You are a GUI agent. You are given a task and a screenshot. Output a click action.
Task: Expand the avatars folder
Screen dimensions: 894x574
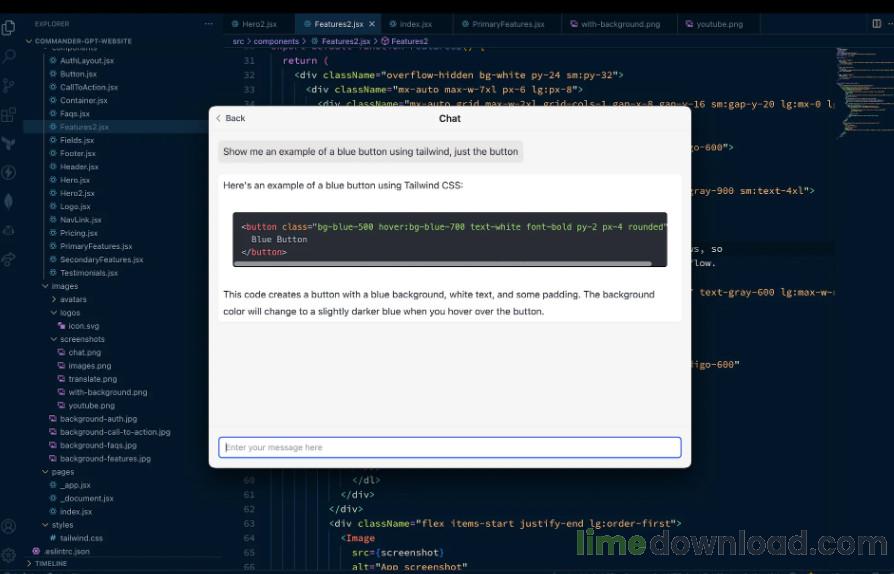(72, 299)
